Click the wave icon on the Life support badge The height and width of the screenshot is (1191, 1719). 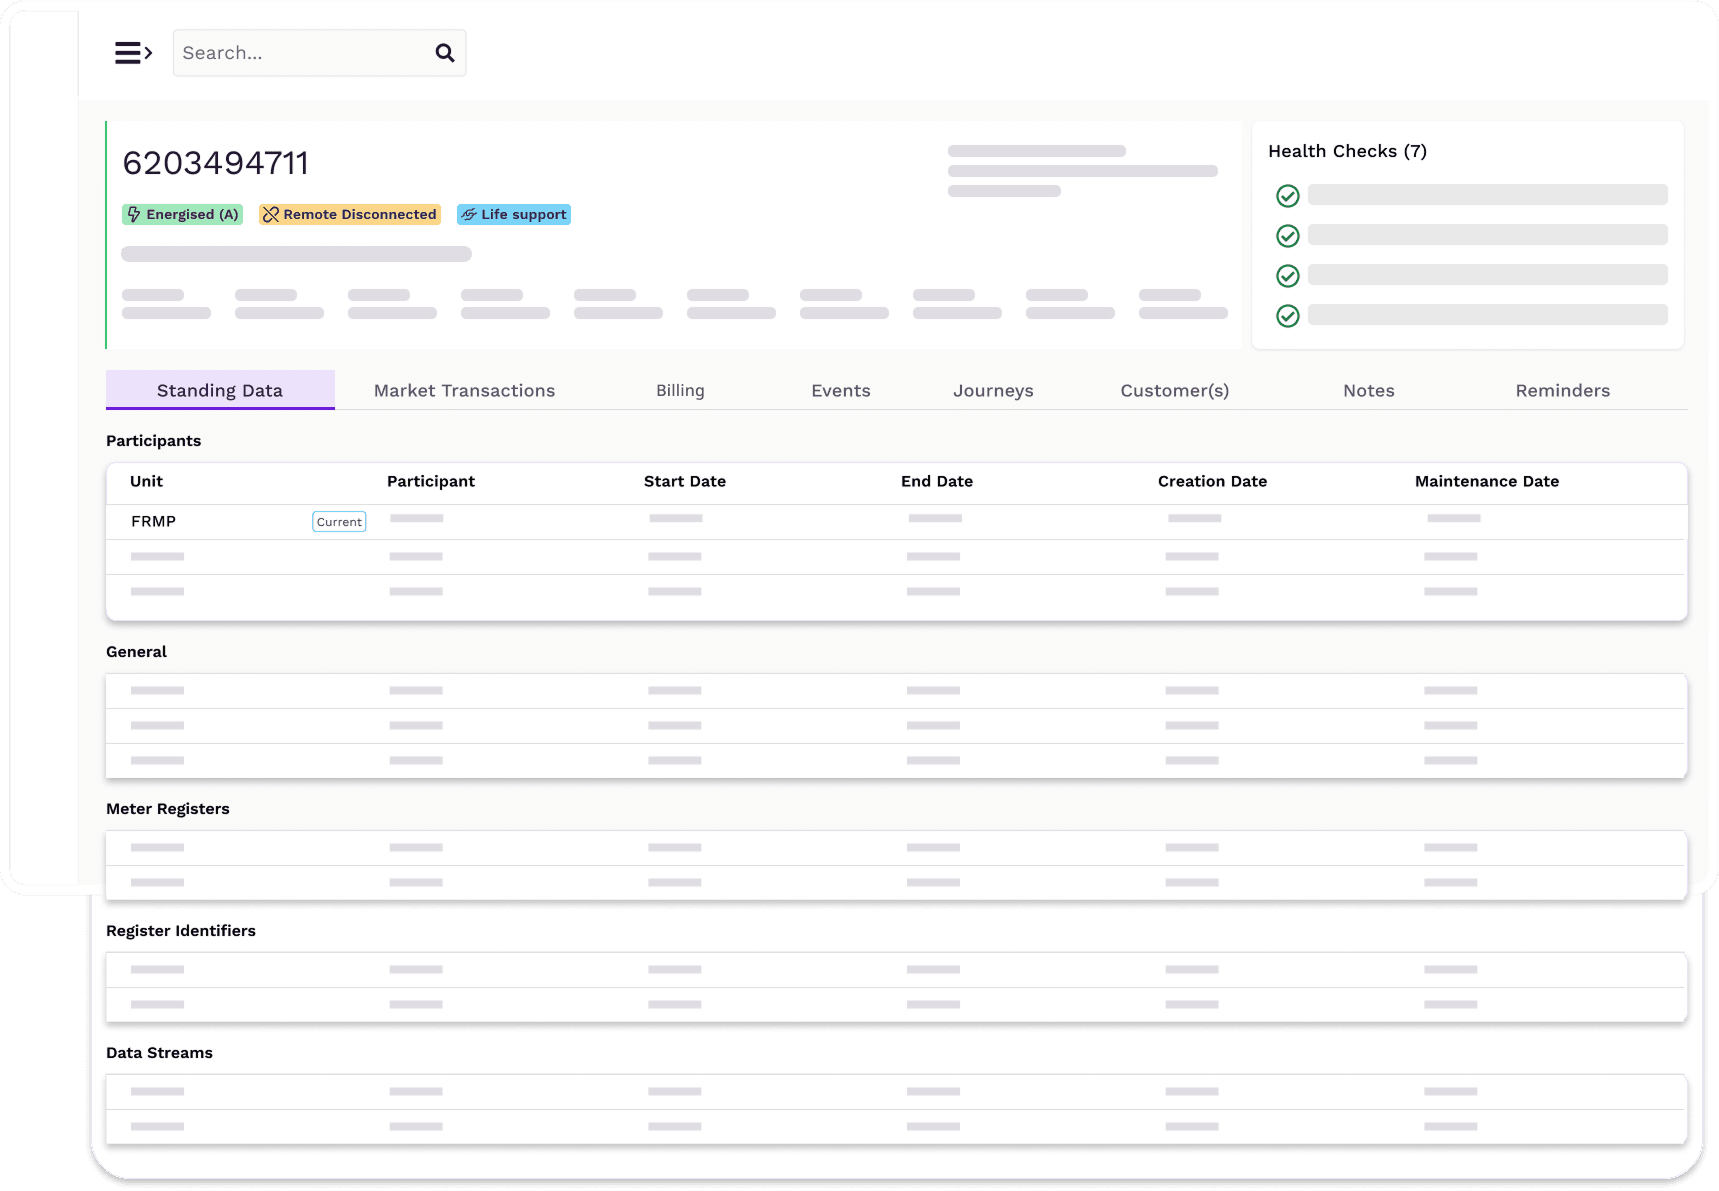pyautogui.click(x=469, y=214)
